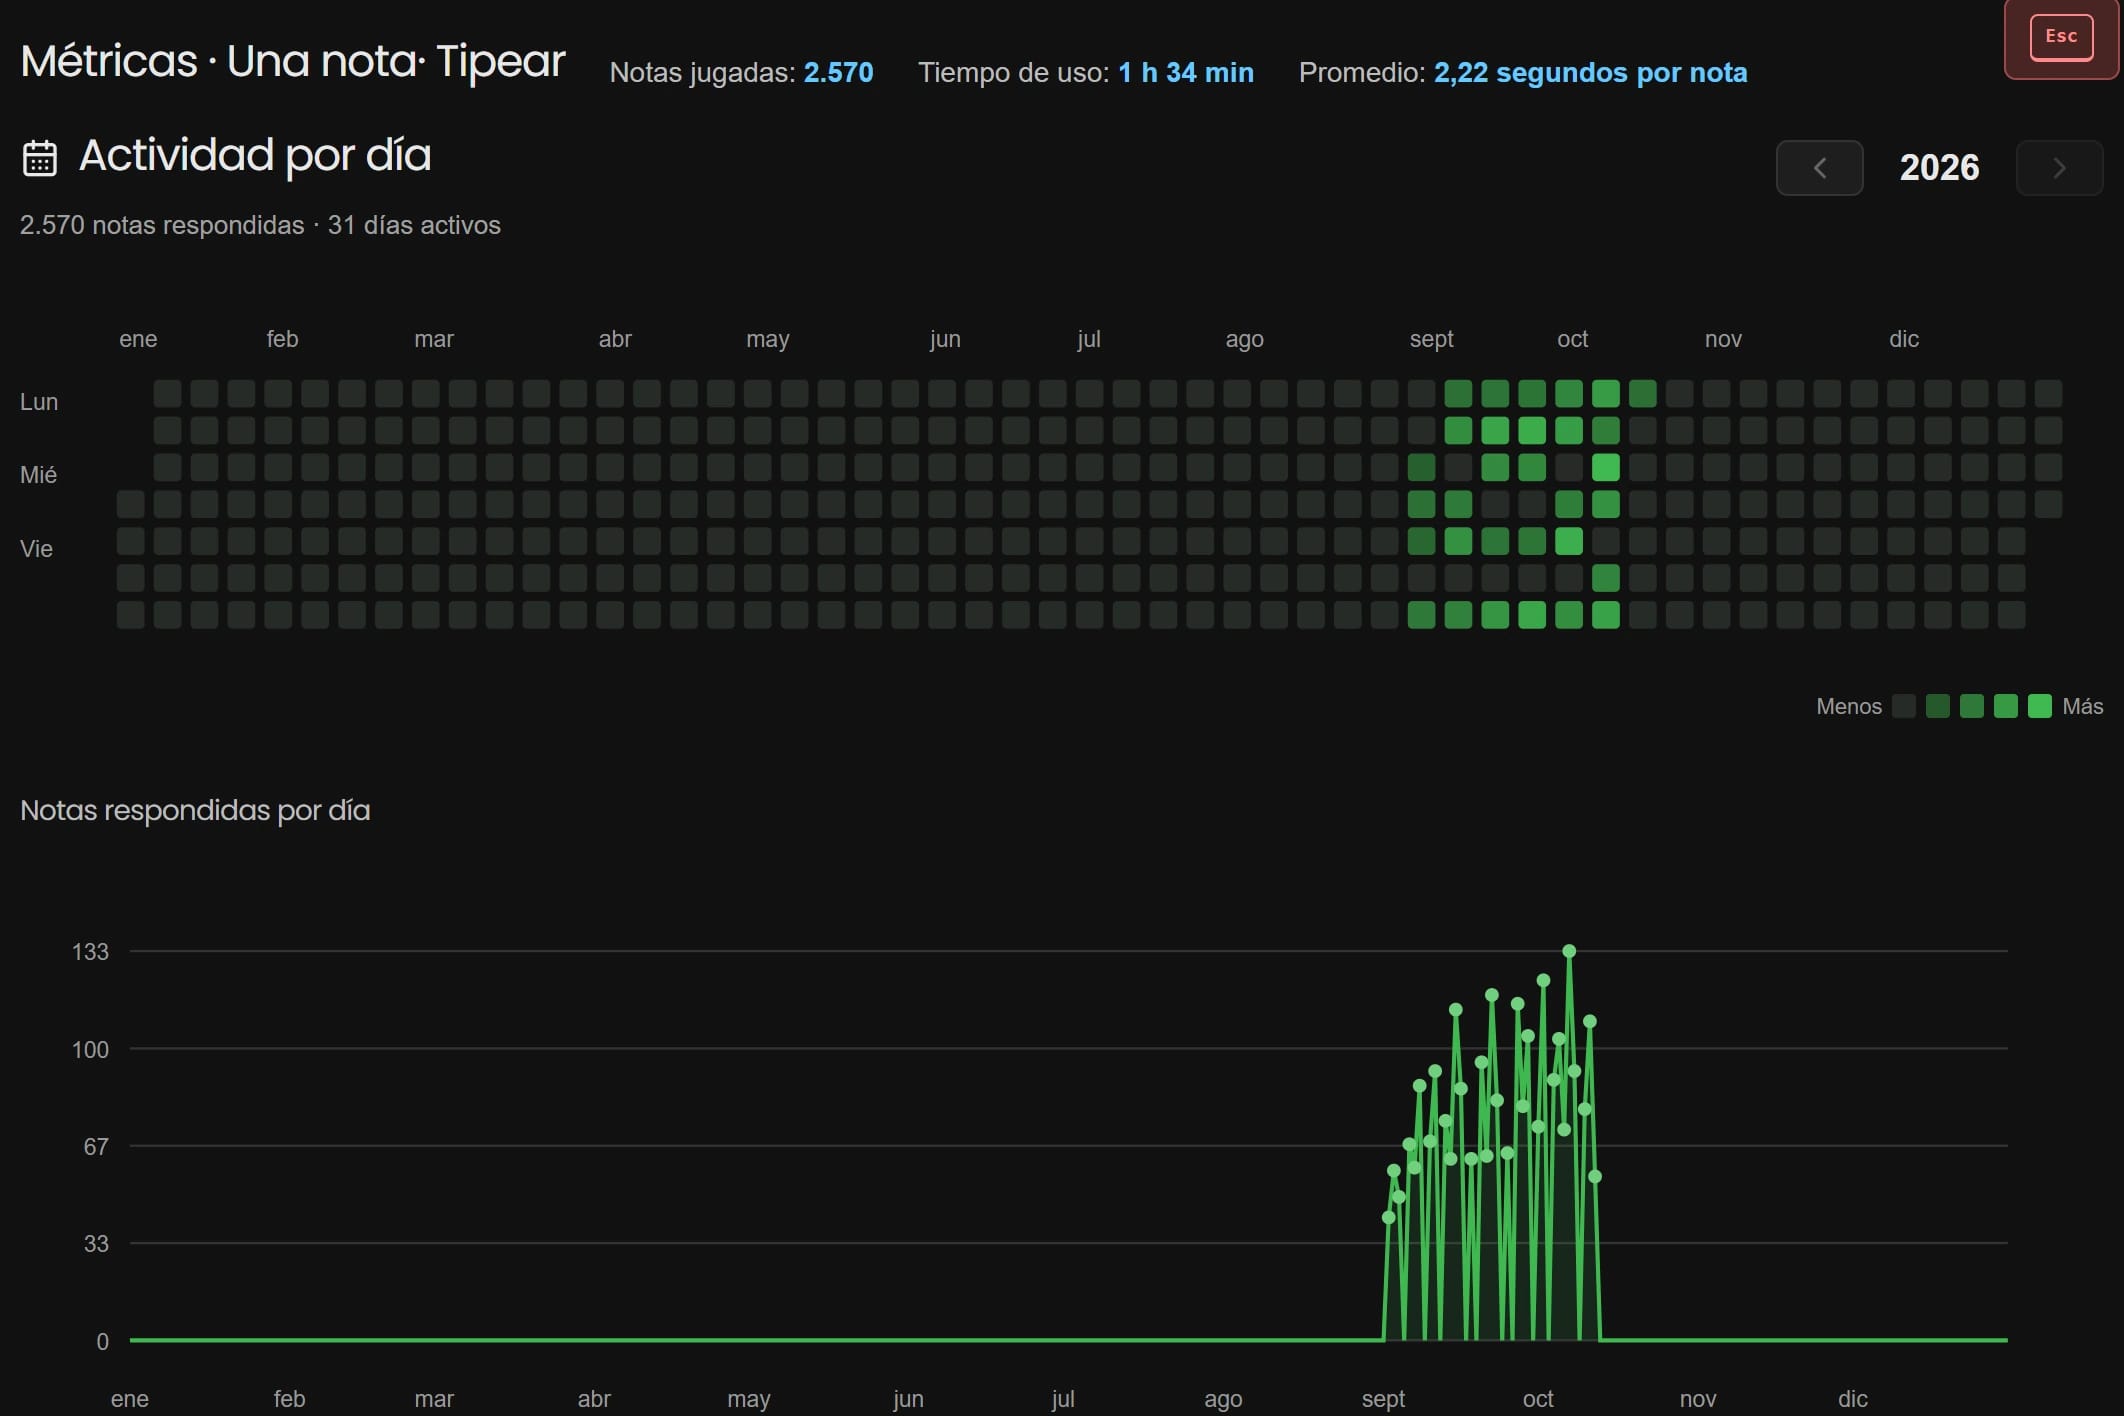The width and height of the screenshot is (2124, 1416).
Task: Click the first chart data point in sept
Action: click(1388, 1217)
